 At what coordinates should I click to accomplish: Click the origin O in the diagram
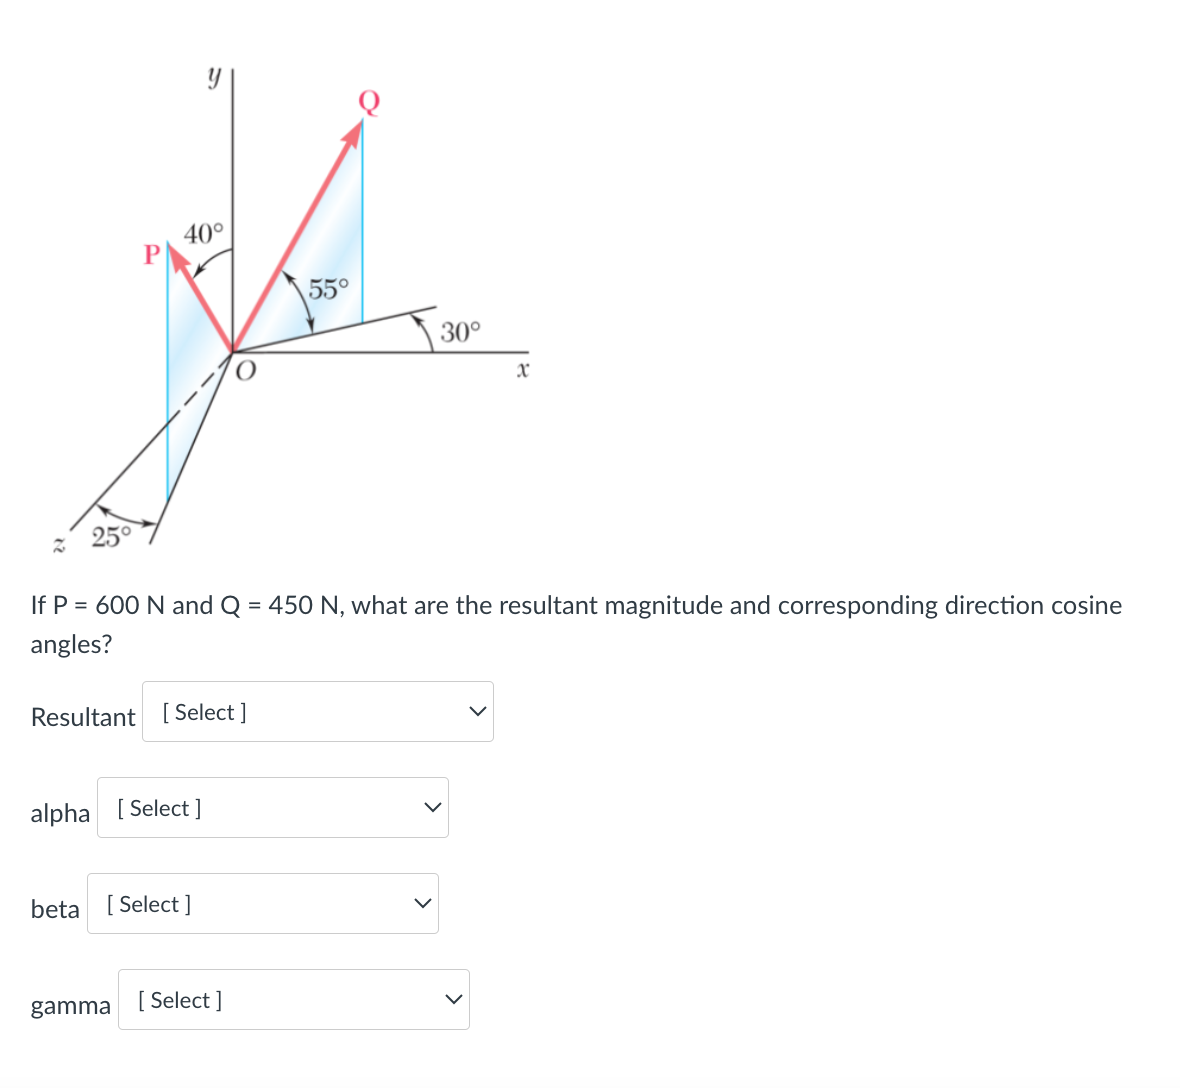(245, 371)
